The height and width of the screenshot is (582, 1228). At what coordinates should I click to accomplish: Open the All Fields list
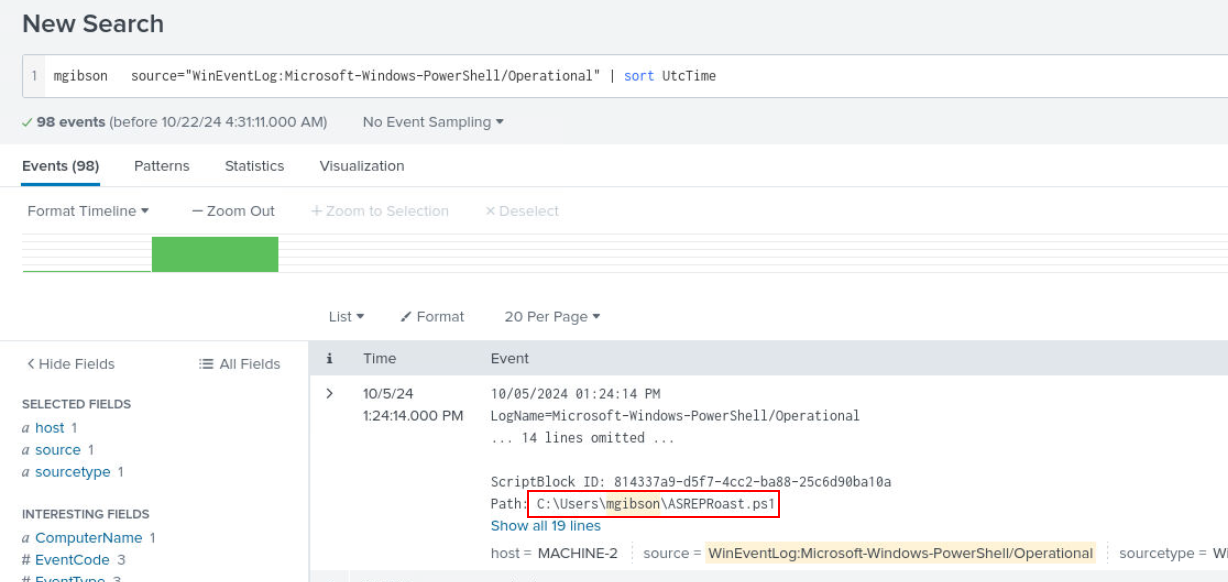click(240, 364)
